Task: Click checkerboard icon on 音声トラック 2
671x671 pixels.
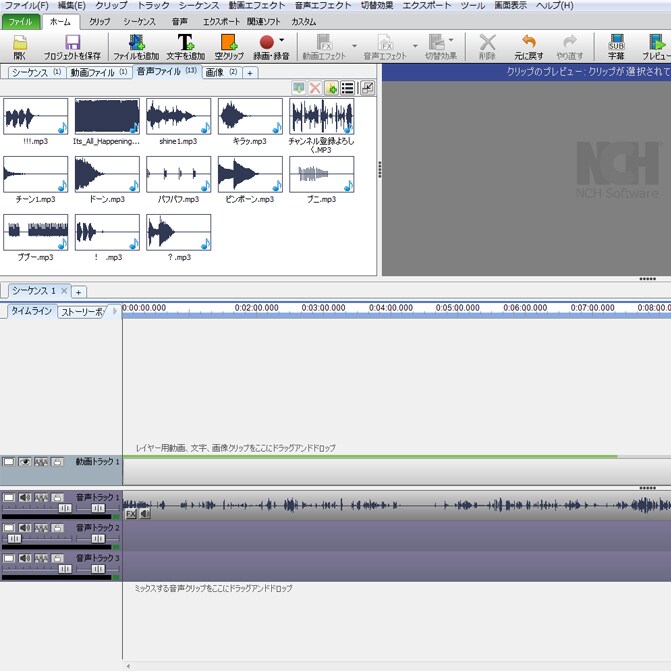Action: point(41,528)
